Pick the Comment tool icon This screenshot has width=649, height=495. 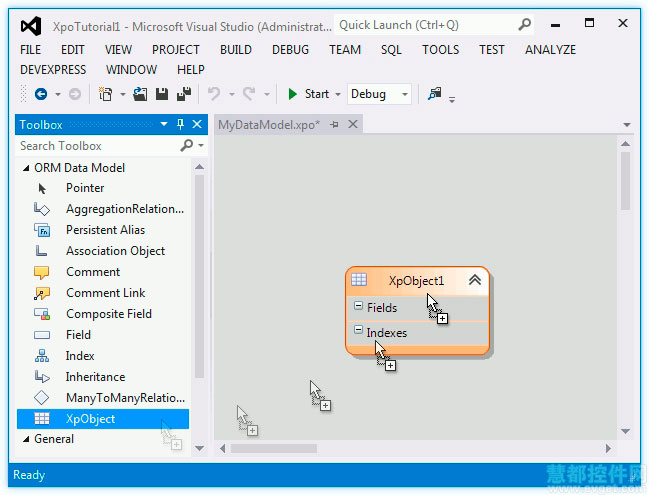42,272
